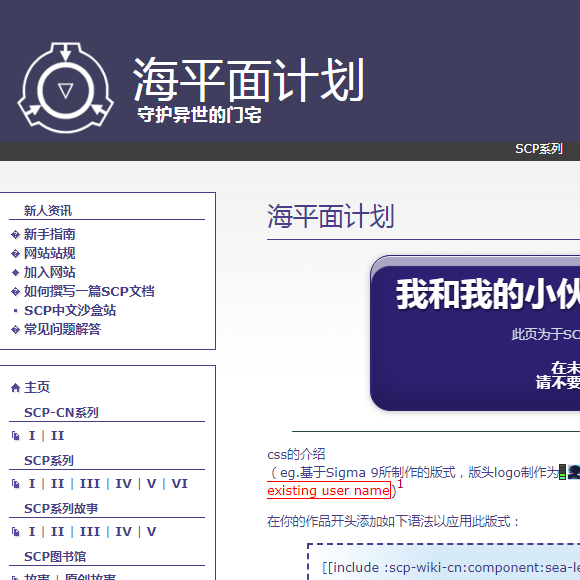Open SCP系列 series II

tap(57, 484)
